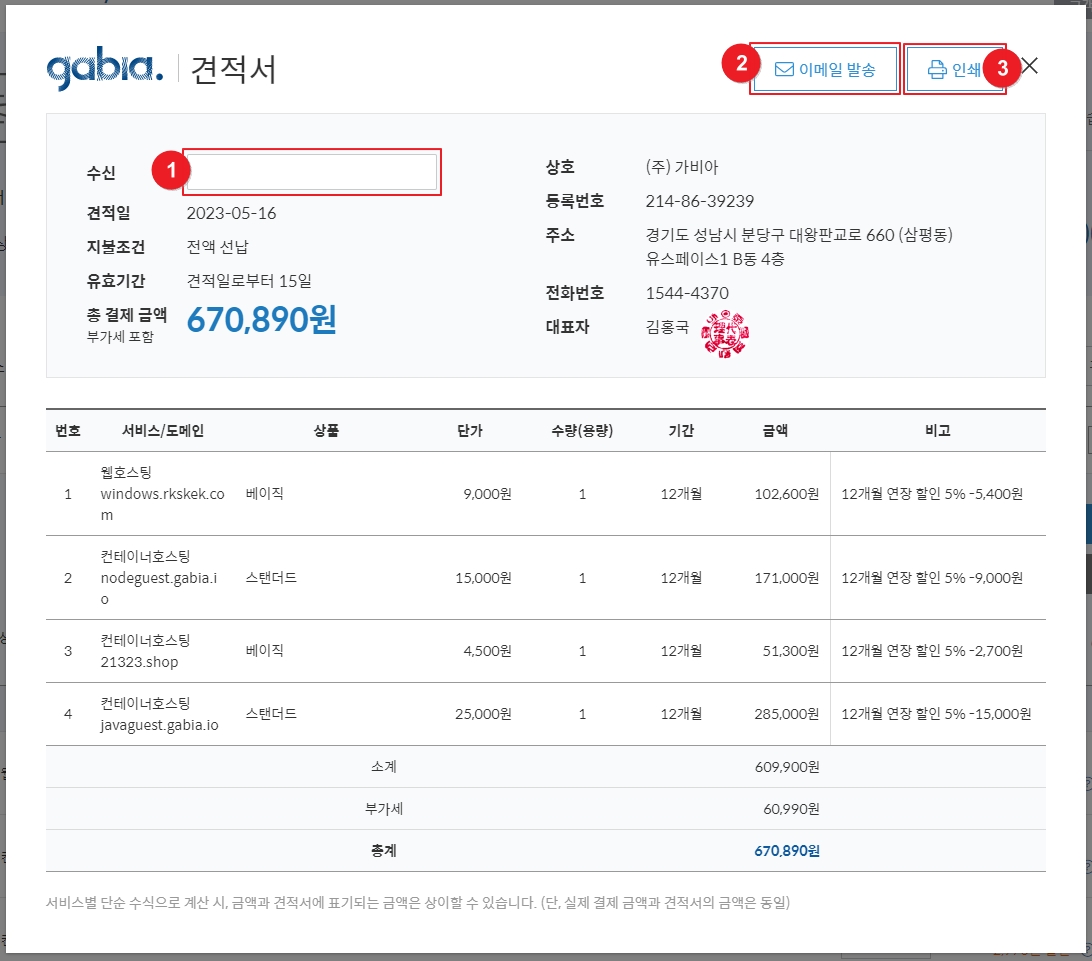Click the 전액 선납 payment condition text
Viewport: 1092px width, 961px height.
217,247
